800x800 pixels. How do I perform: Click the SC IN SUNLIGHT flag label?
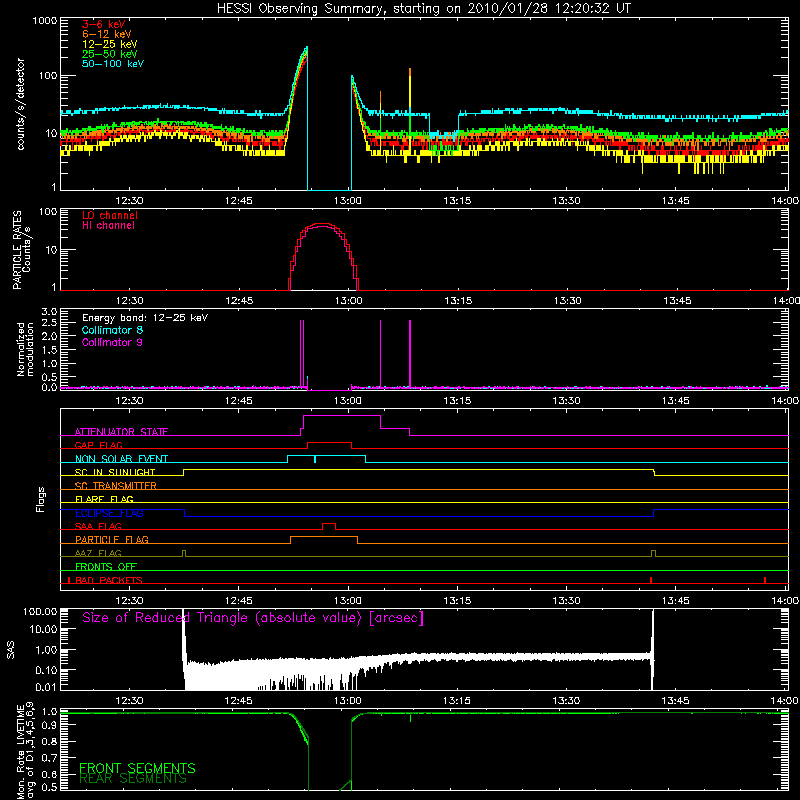(115, 472)
